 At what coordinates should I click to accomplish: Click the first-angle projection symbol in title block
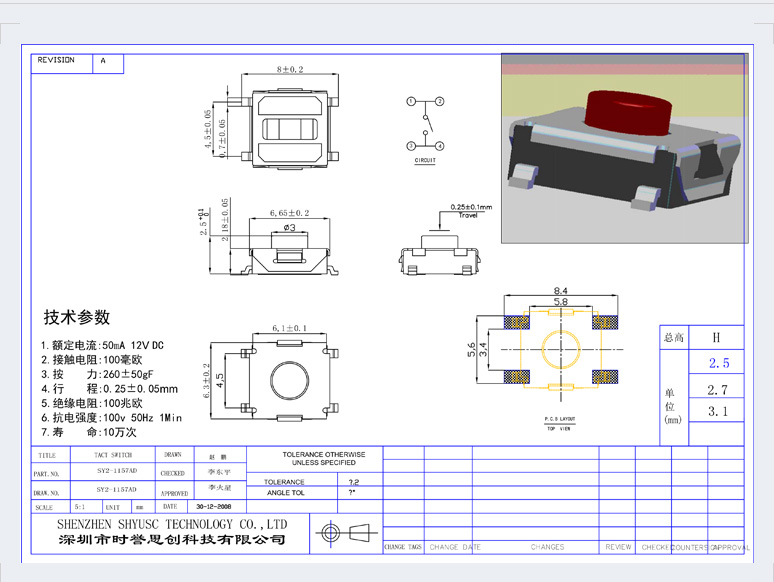pos(346,533)
